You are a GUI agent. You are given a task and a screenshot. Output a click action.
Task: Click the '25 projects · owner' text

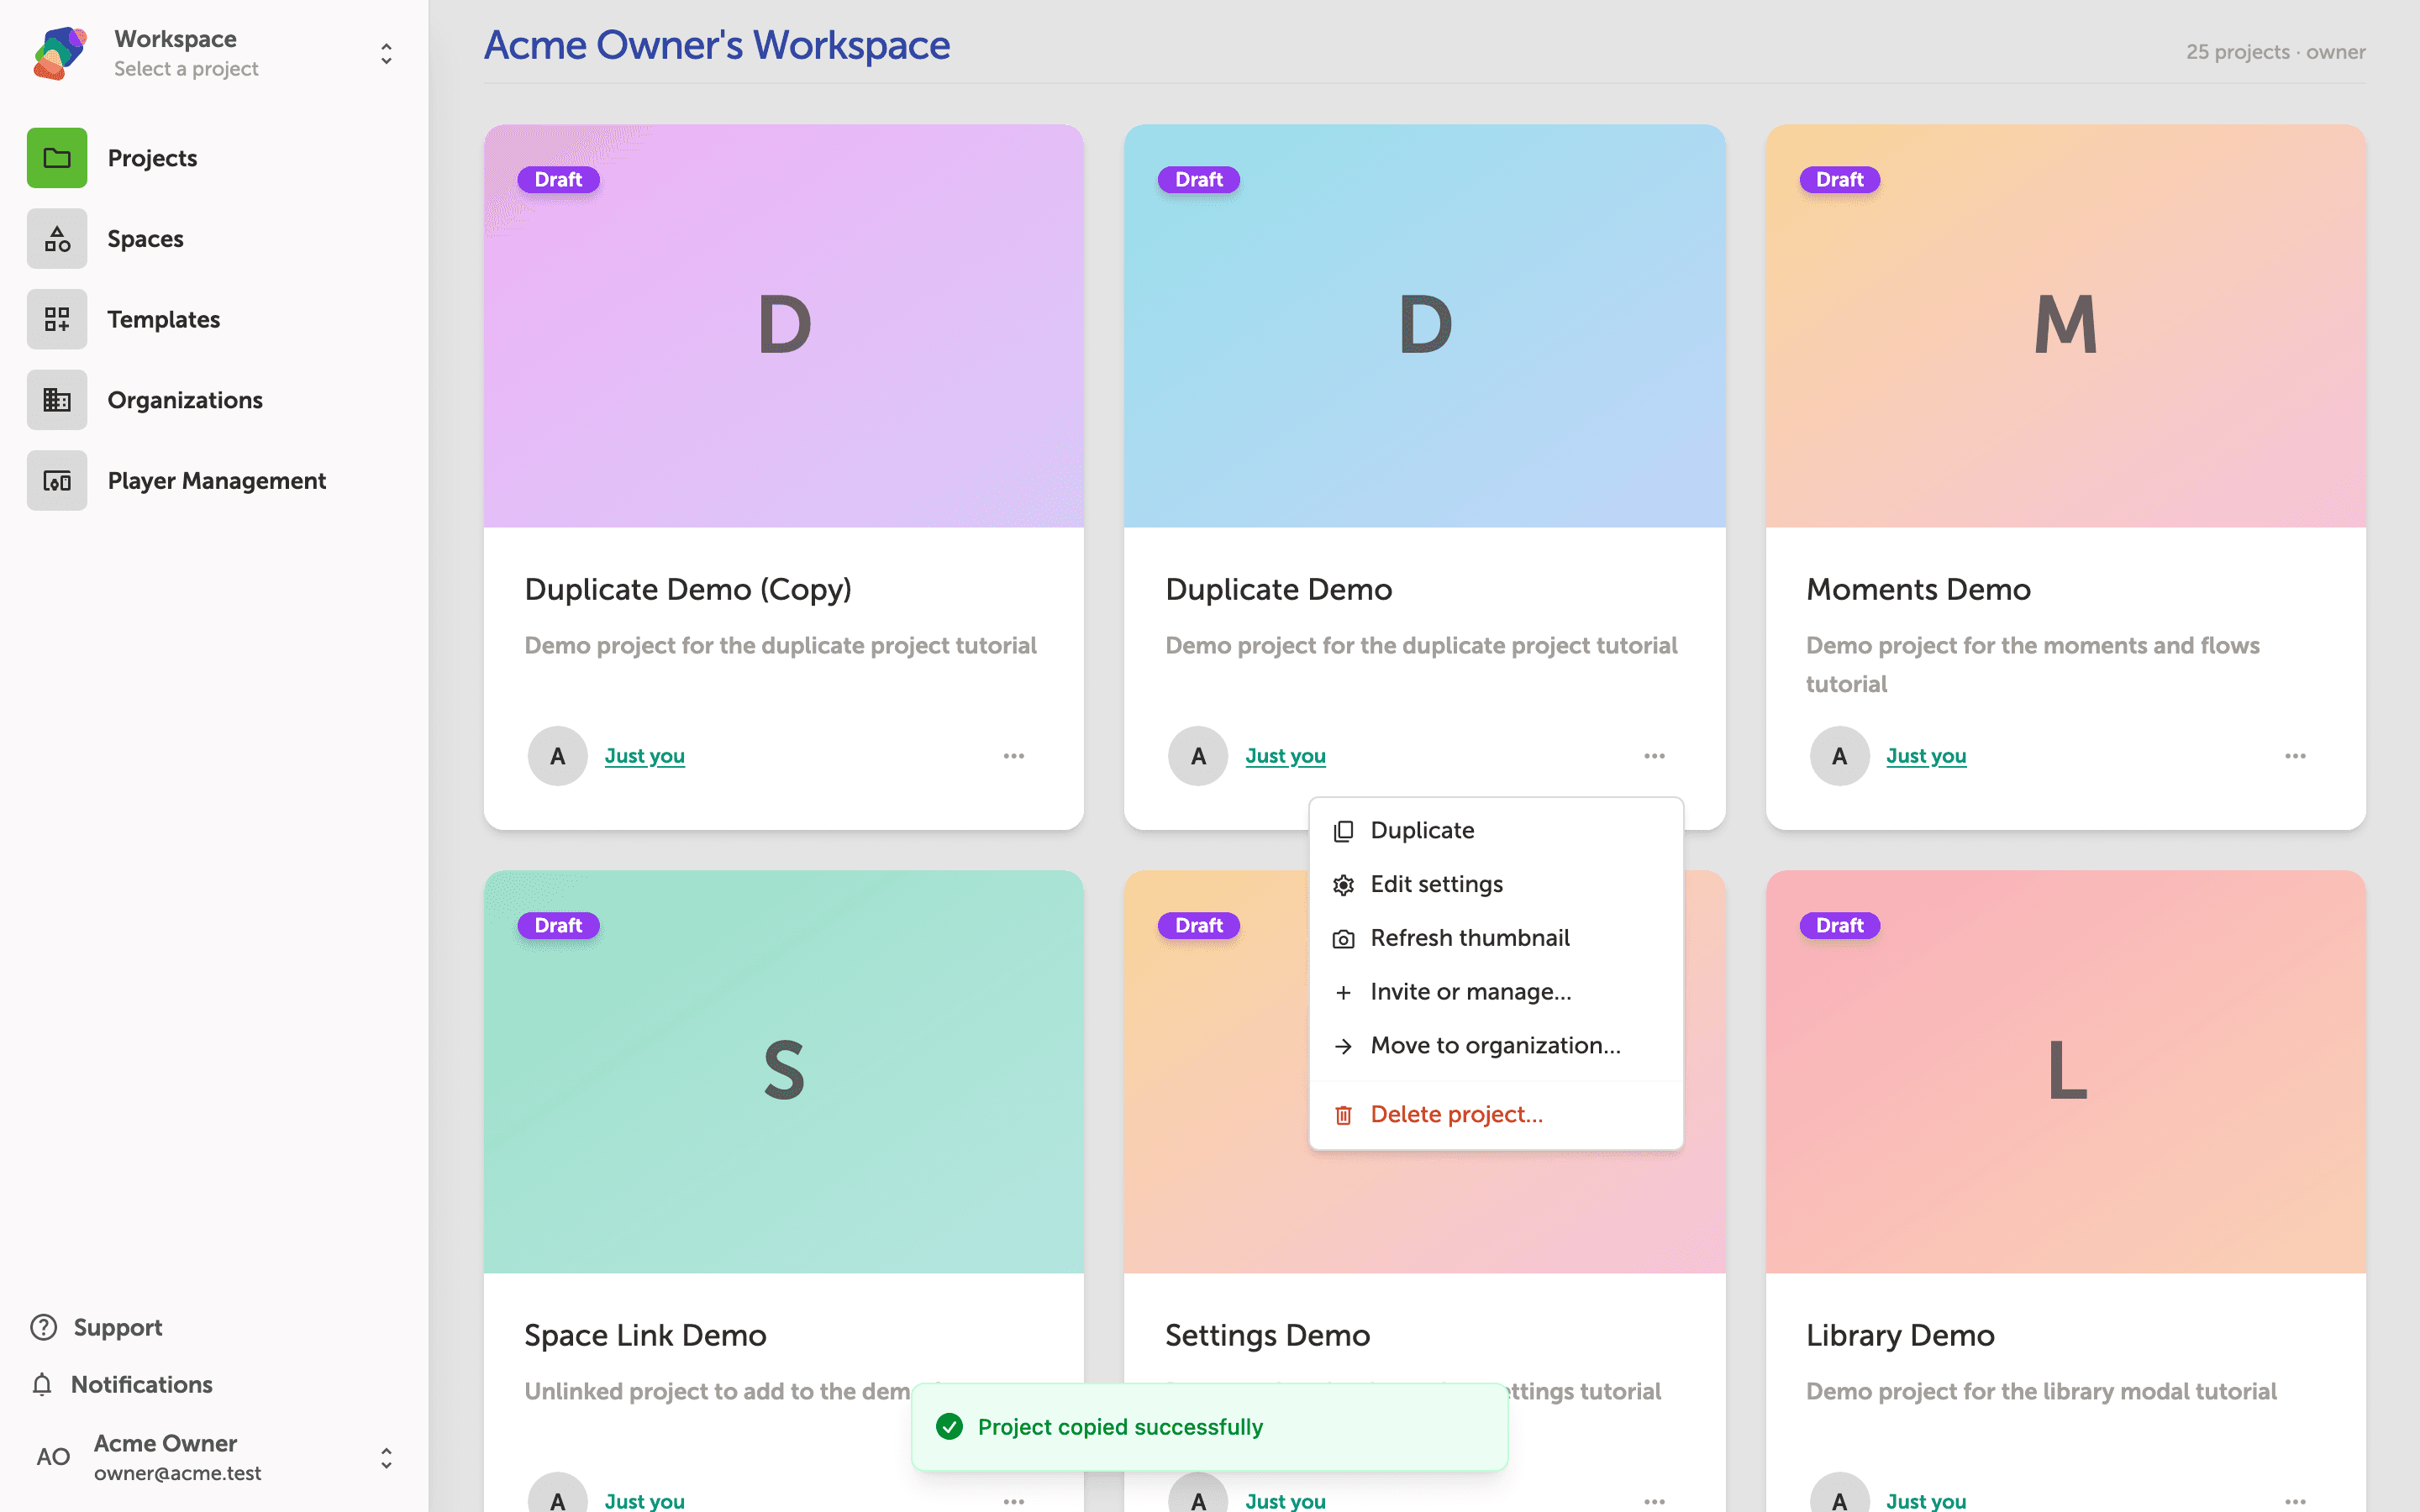[2275, 52]
